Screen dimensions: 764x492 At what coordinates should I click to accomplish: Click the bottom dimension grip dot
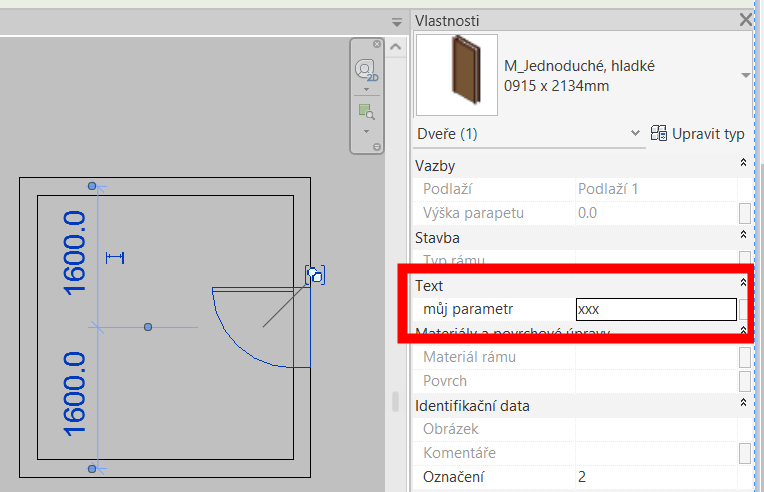point(92,468)
